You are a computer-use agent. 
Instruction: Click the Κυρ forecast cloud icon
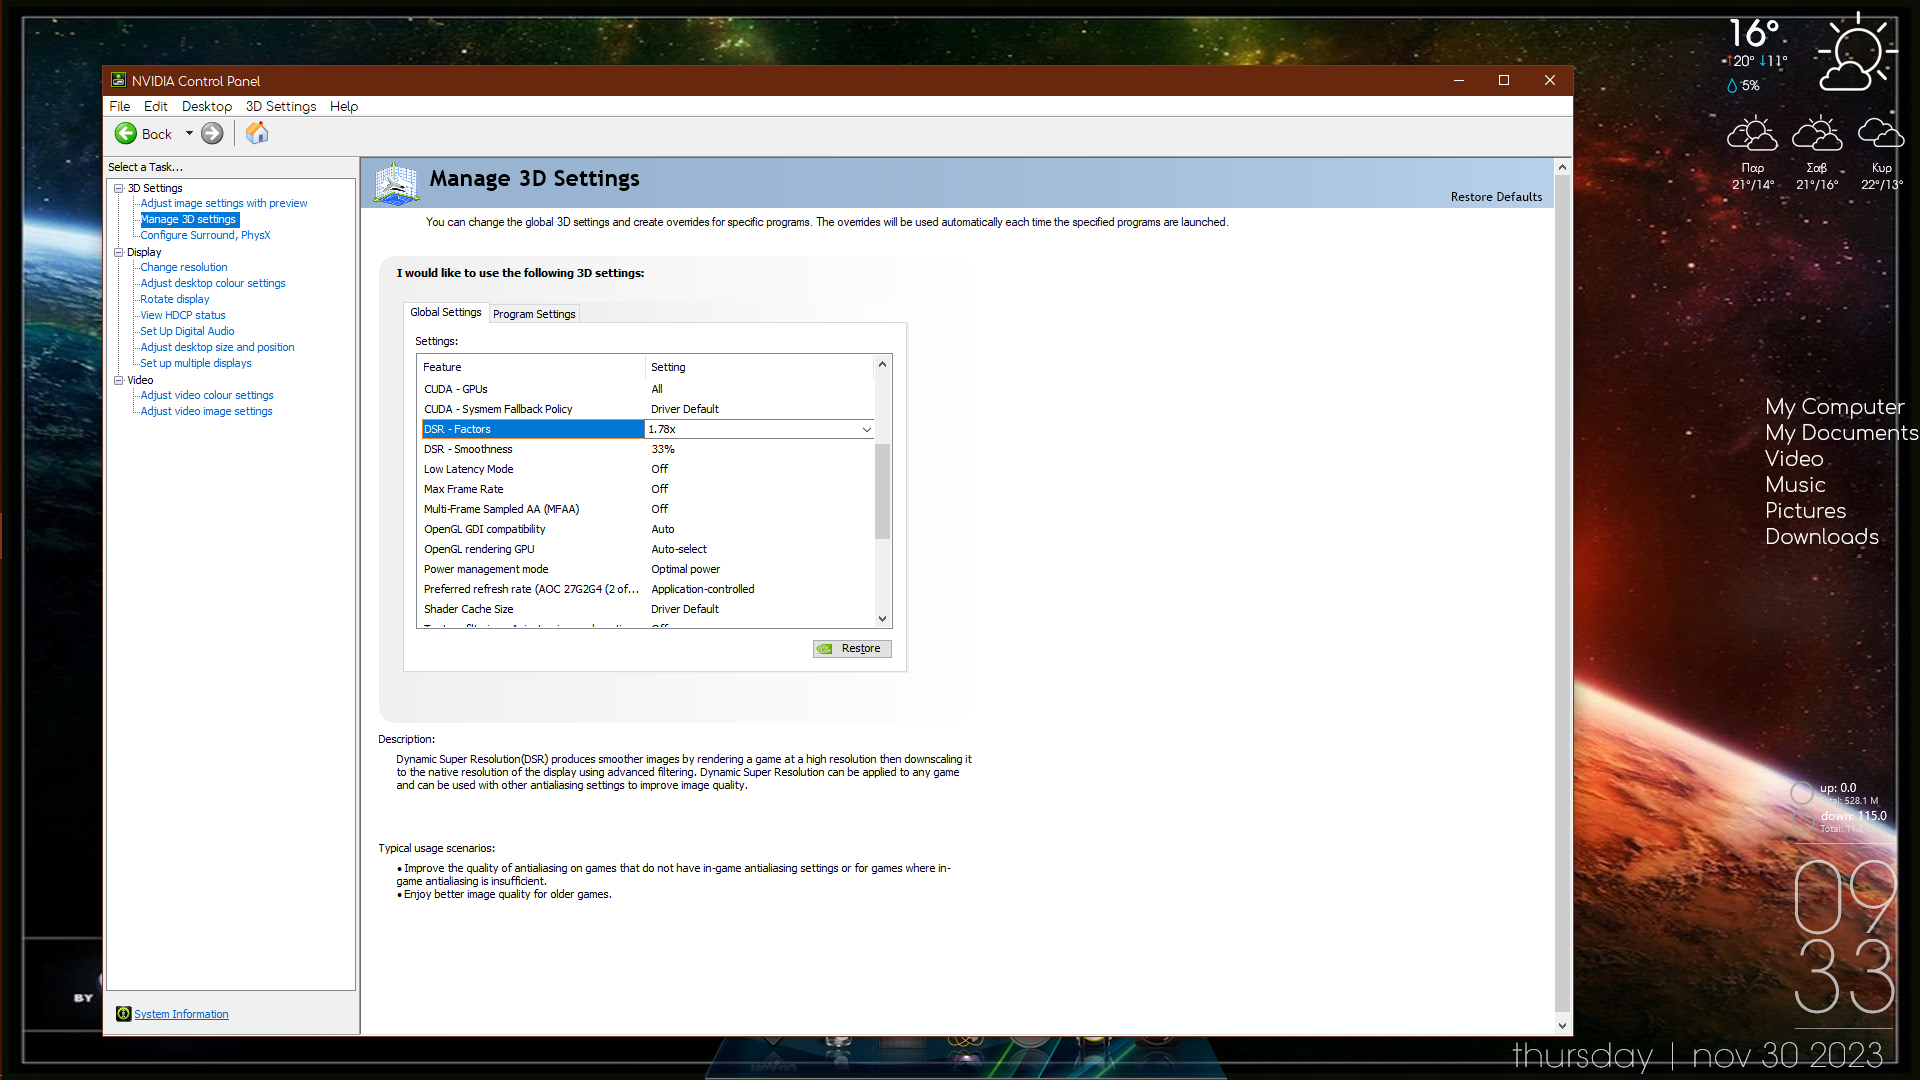point(1881,133)
